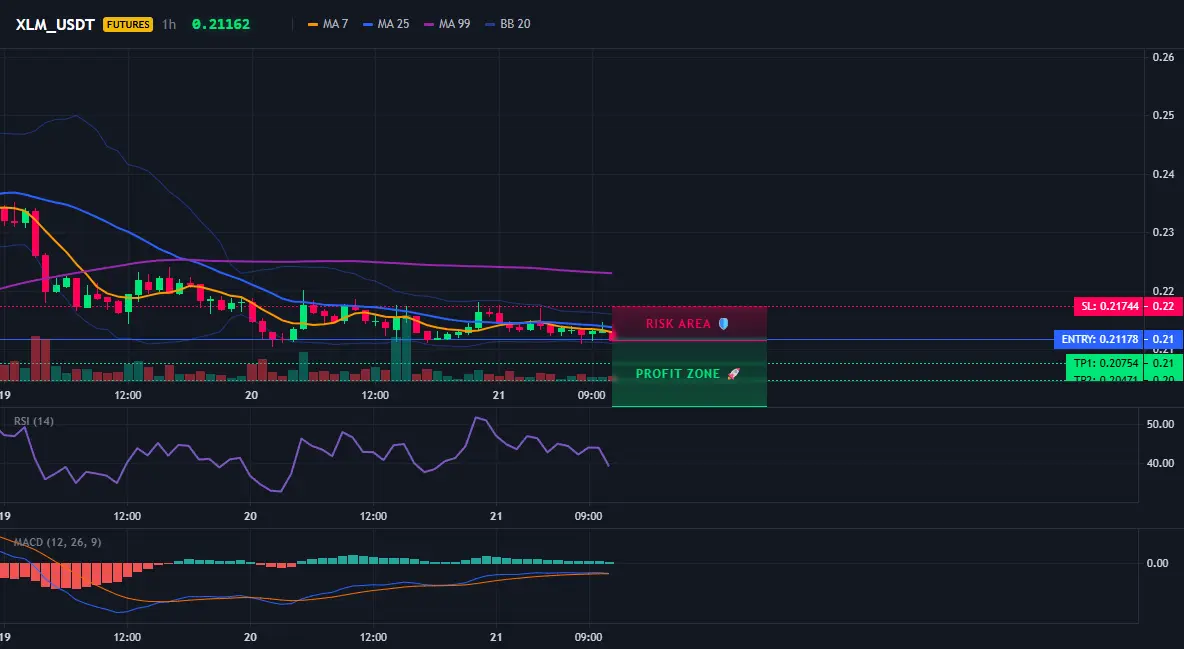This screenshot has height=649, width=1184.
Task: Click the dark blue BB 20 legend marker
Action: click(490, 24)
